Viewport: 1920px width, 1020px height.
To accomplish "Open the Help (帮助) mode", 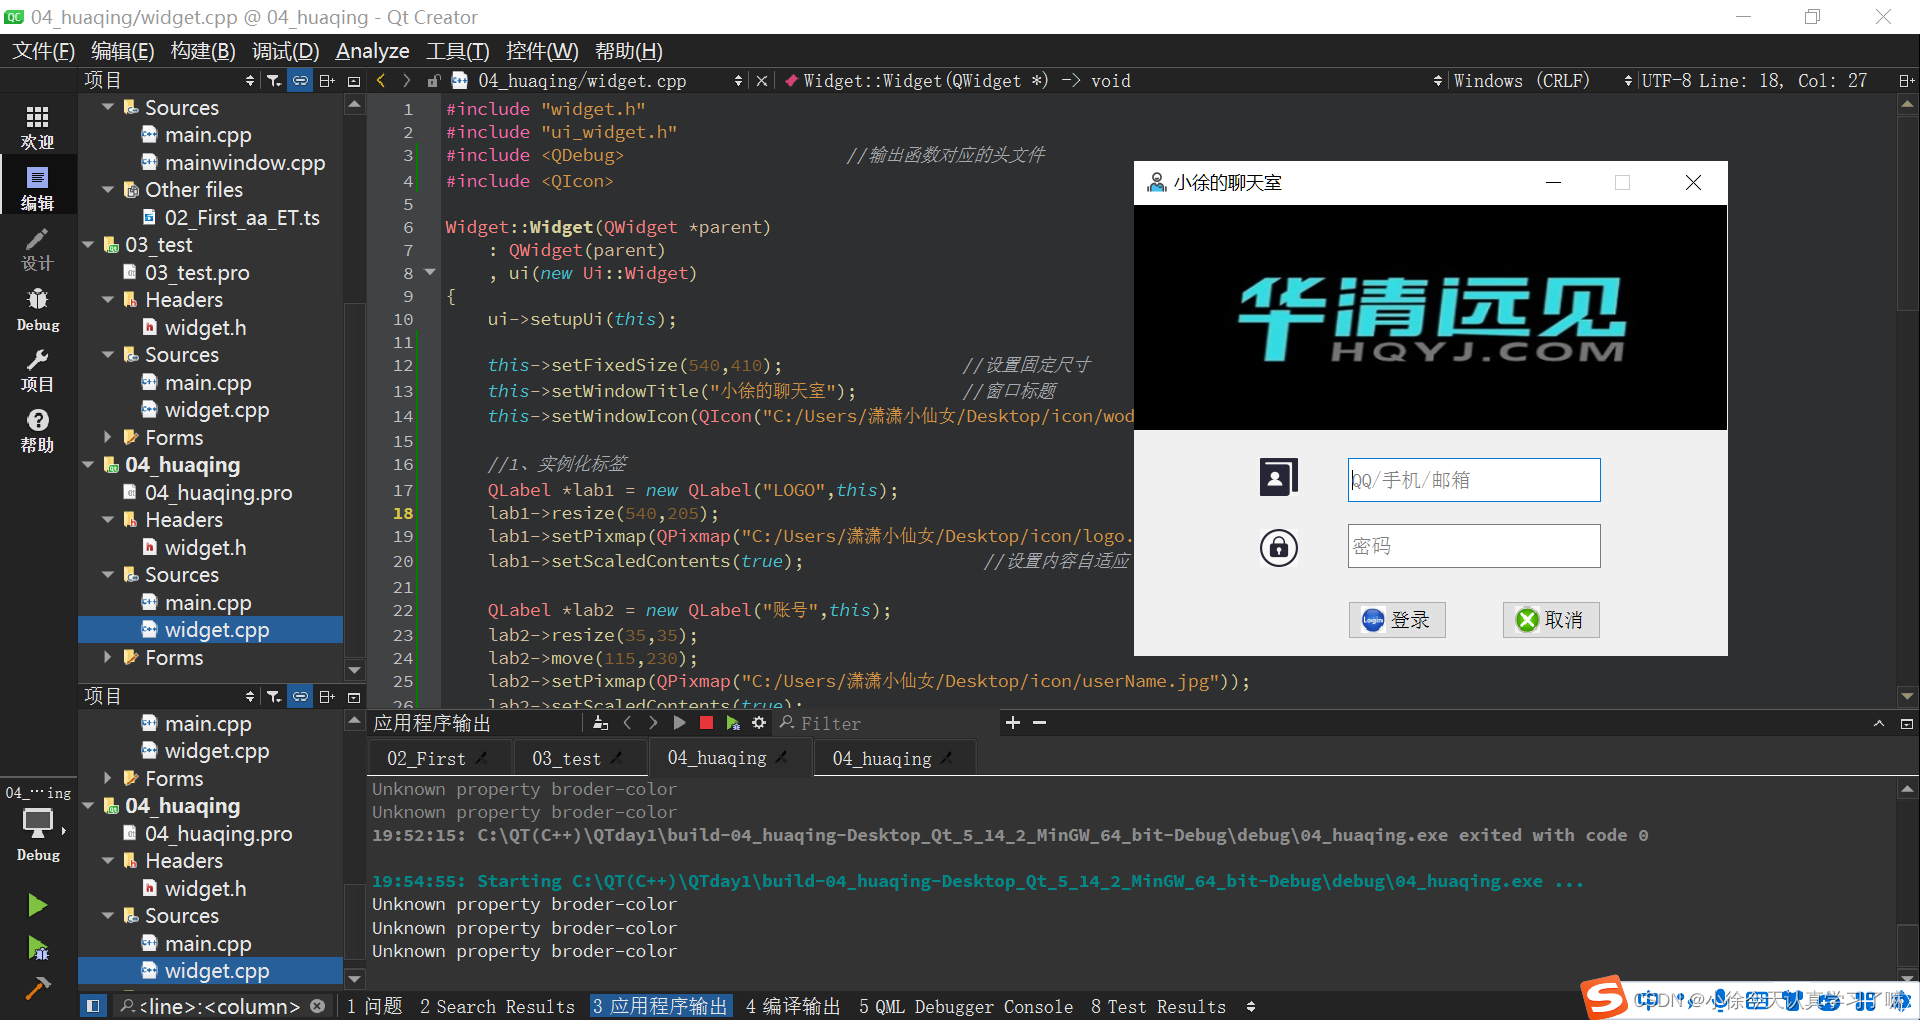I will [37, 431].
